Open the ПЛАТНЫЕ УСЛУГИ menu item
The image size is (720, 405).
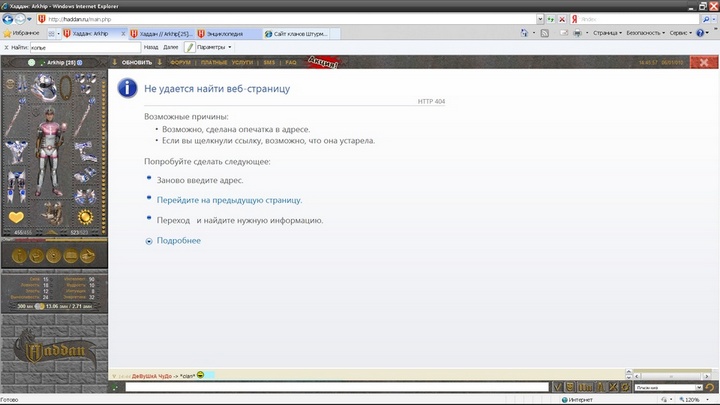(226, 62)
